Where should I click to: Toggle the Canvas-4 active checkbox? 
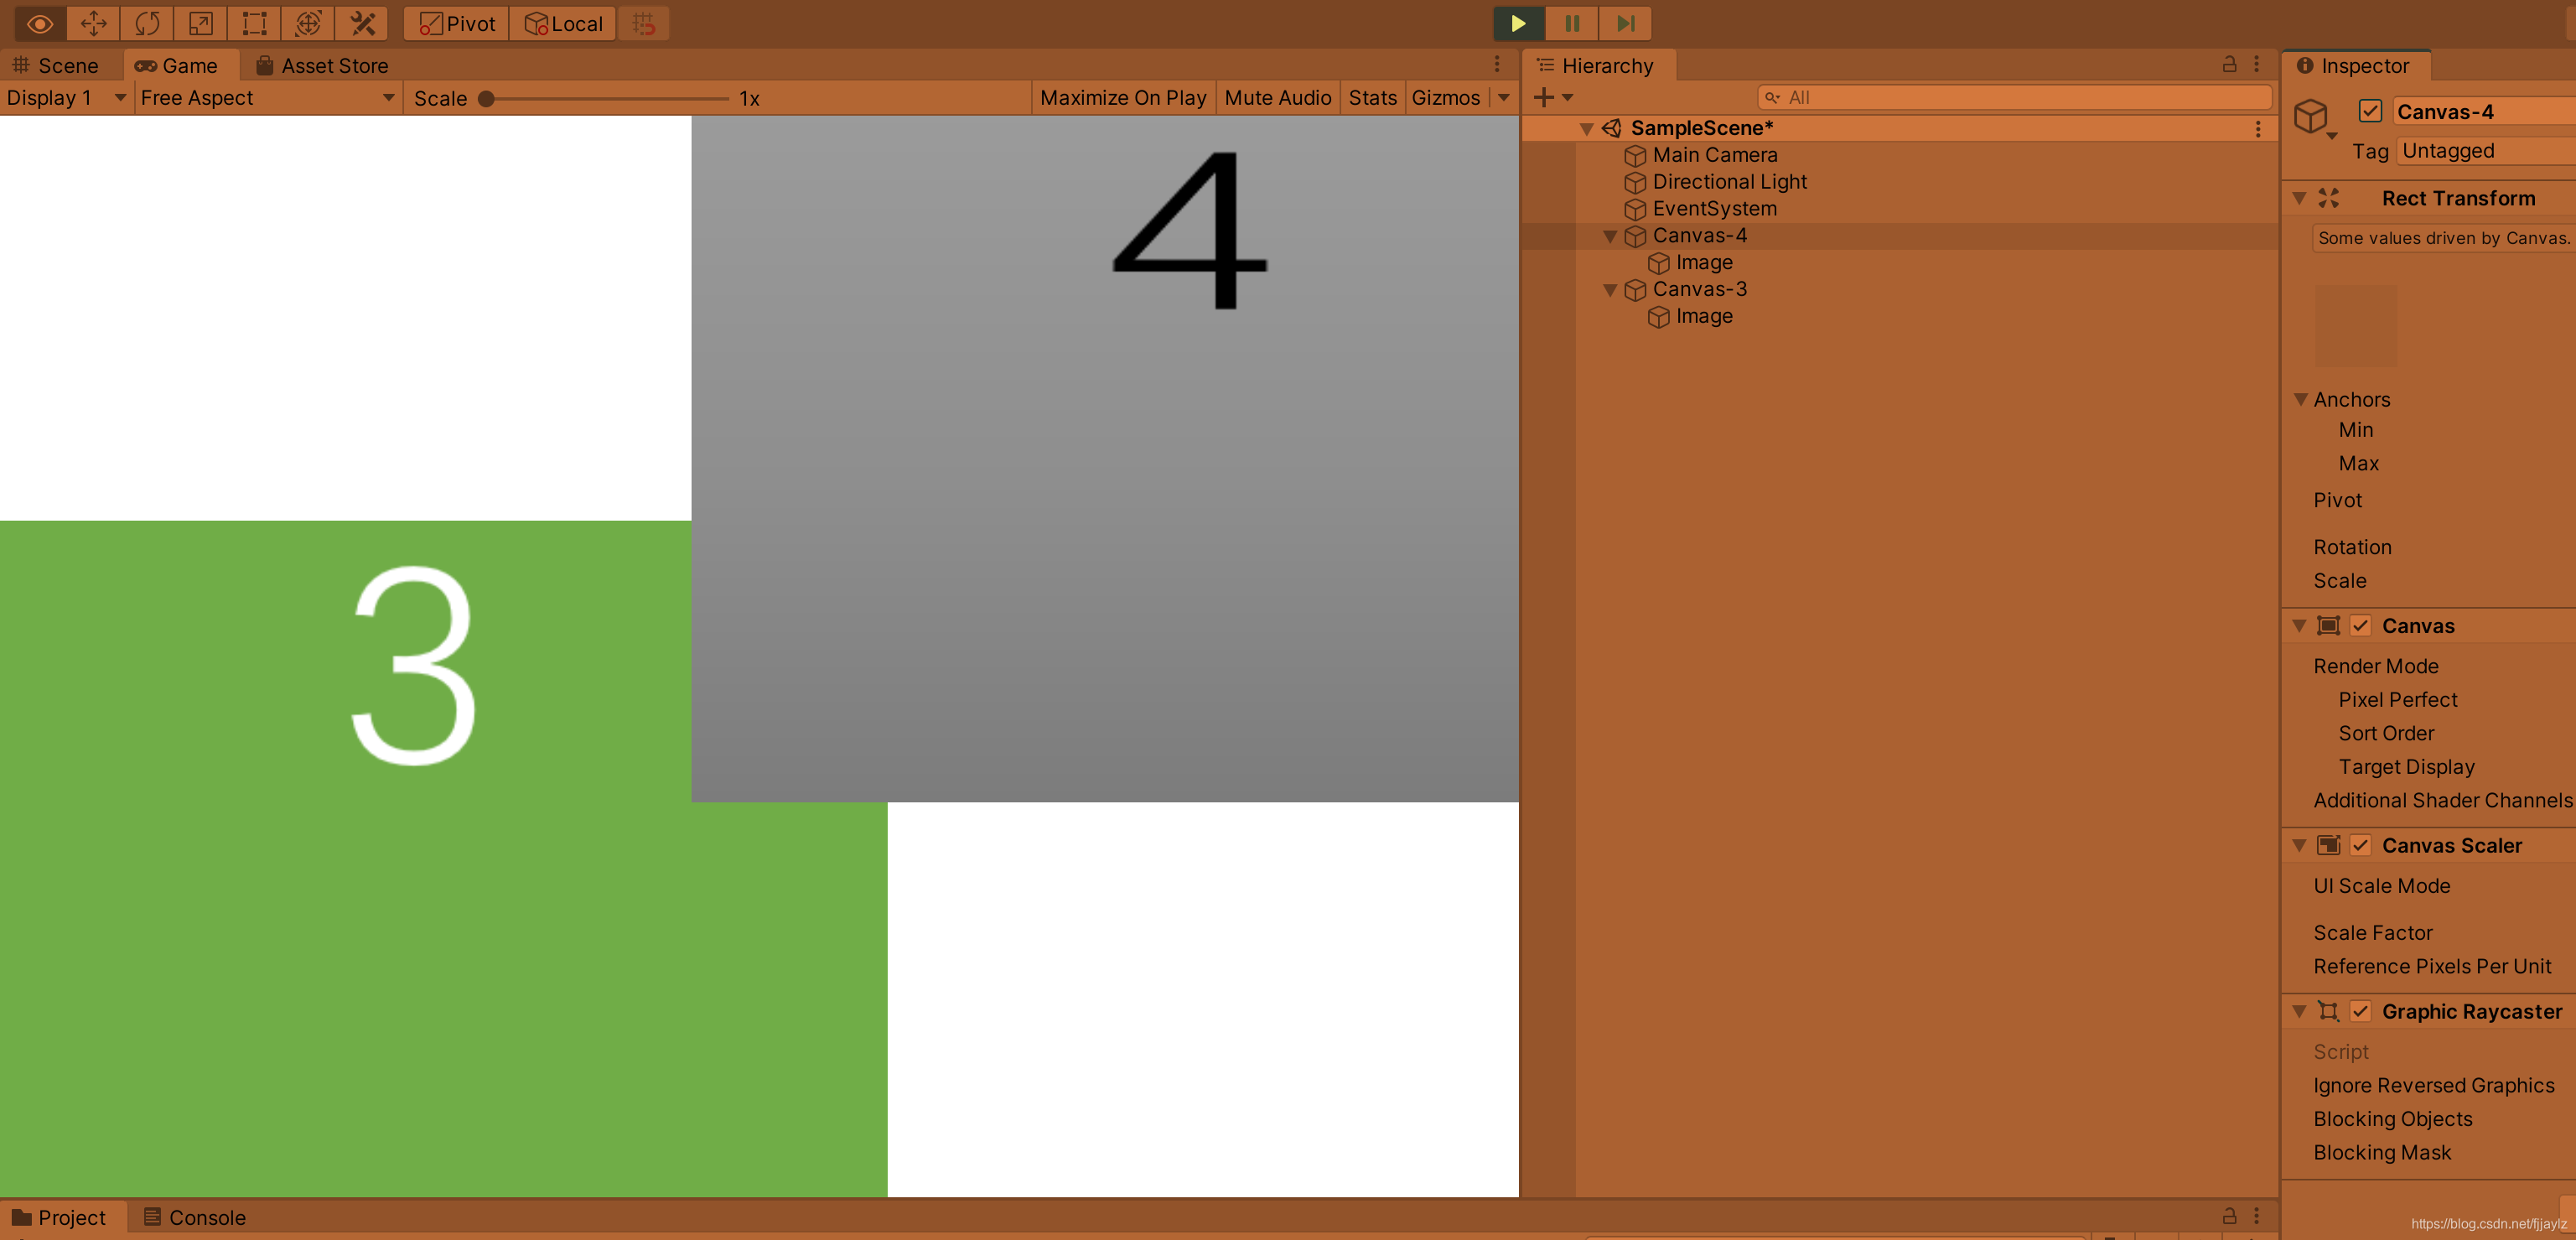point(2370,111)
